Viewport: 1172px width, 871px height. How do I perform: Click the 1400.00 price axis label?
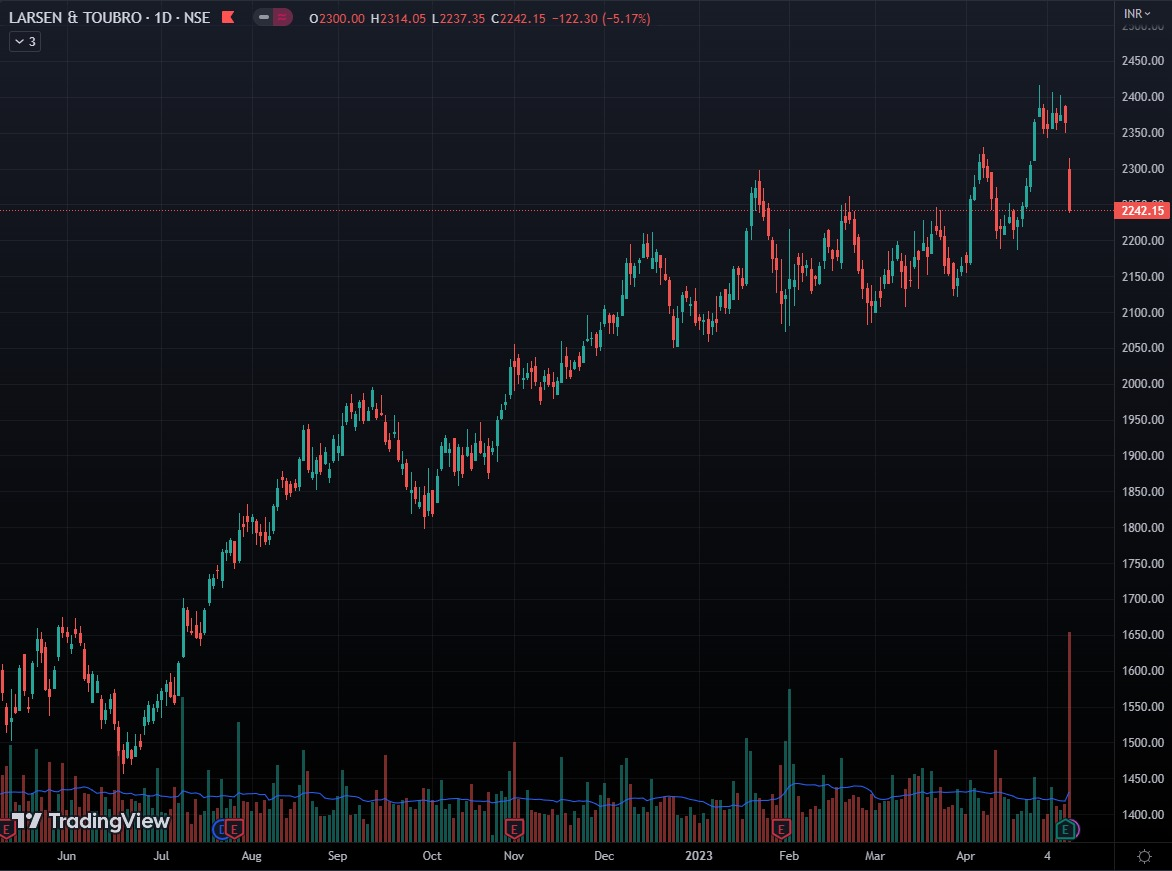click(x=1142, y=814)
